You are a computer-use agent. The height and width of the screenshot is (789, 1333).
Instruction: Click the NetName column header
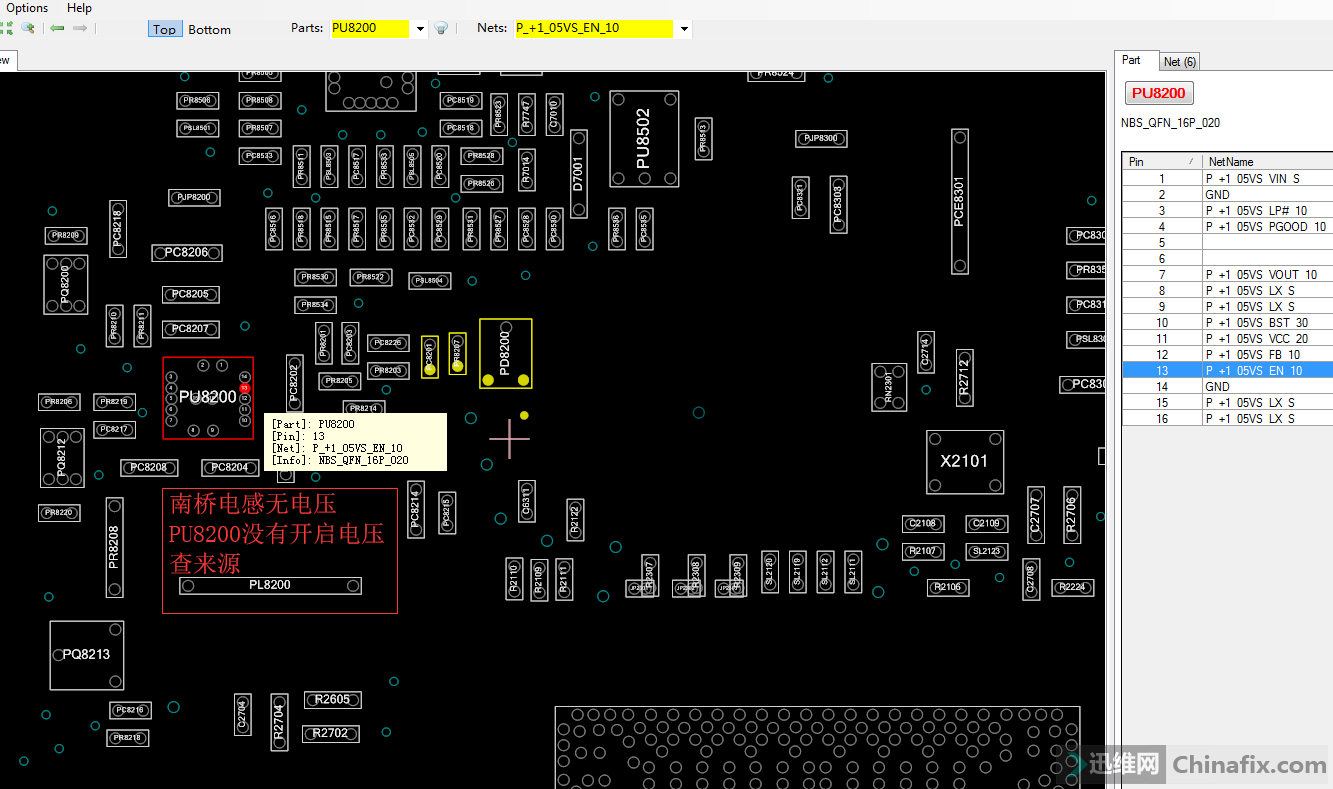tap(1265, 161)
